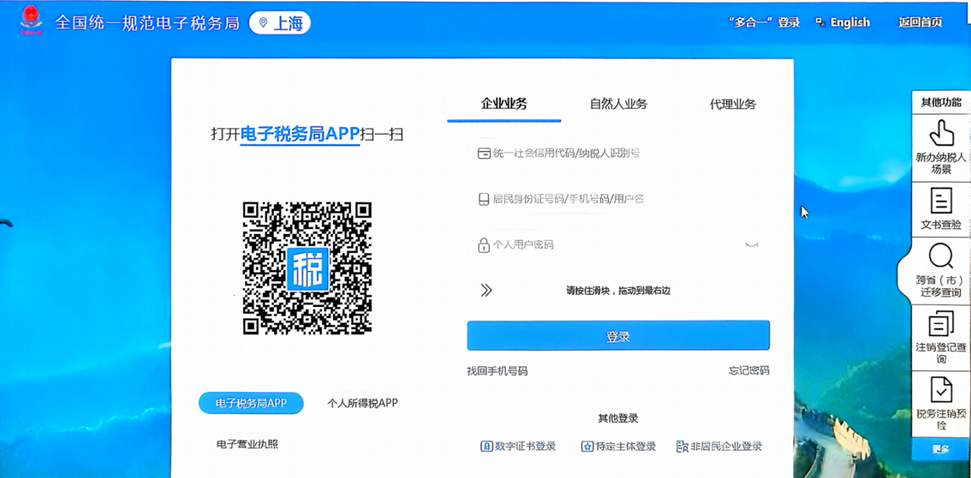The image size is (971, 478).
Task: Open the 上海 region selector
Action: [x=280, y=23]
